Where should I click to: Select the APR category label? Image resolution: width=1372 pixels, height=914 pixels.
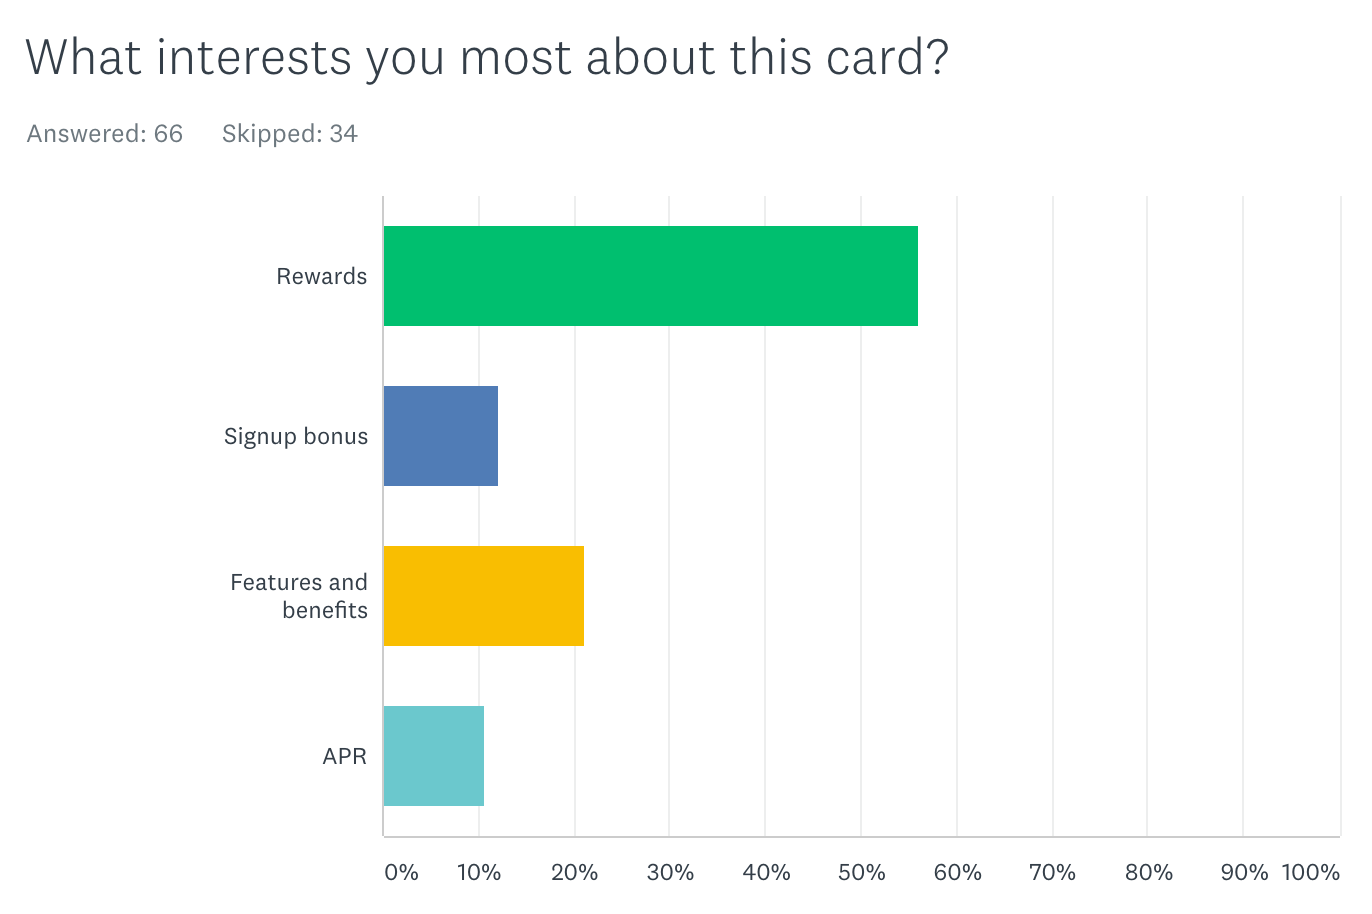345,756
